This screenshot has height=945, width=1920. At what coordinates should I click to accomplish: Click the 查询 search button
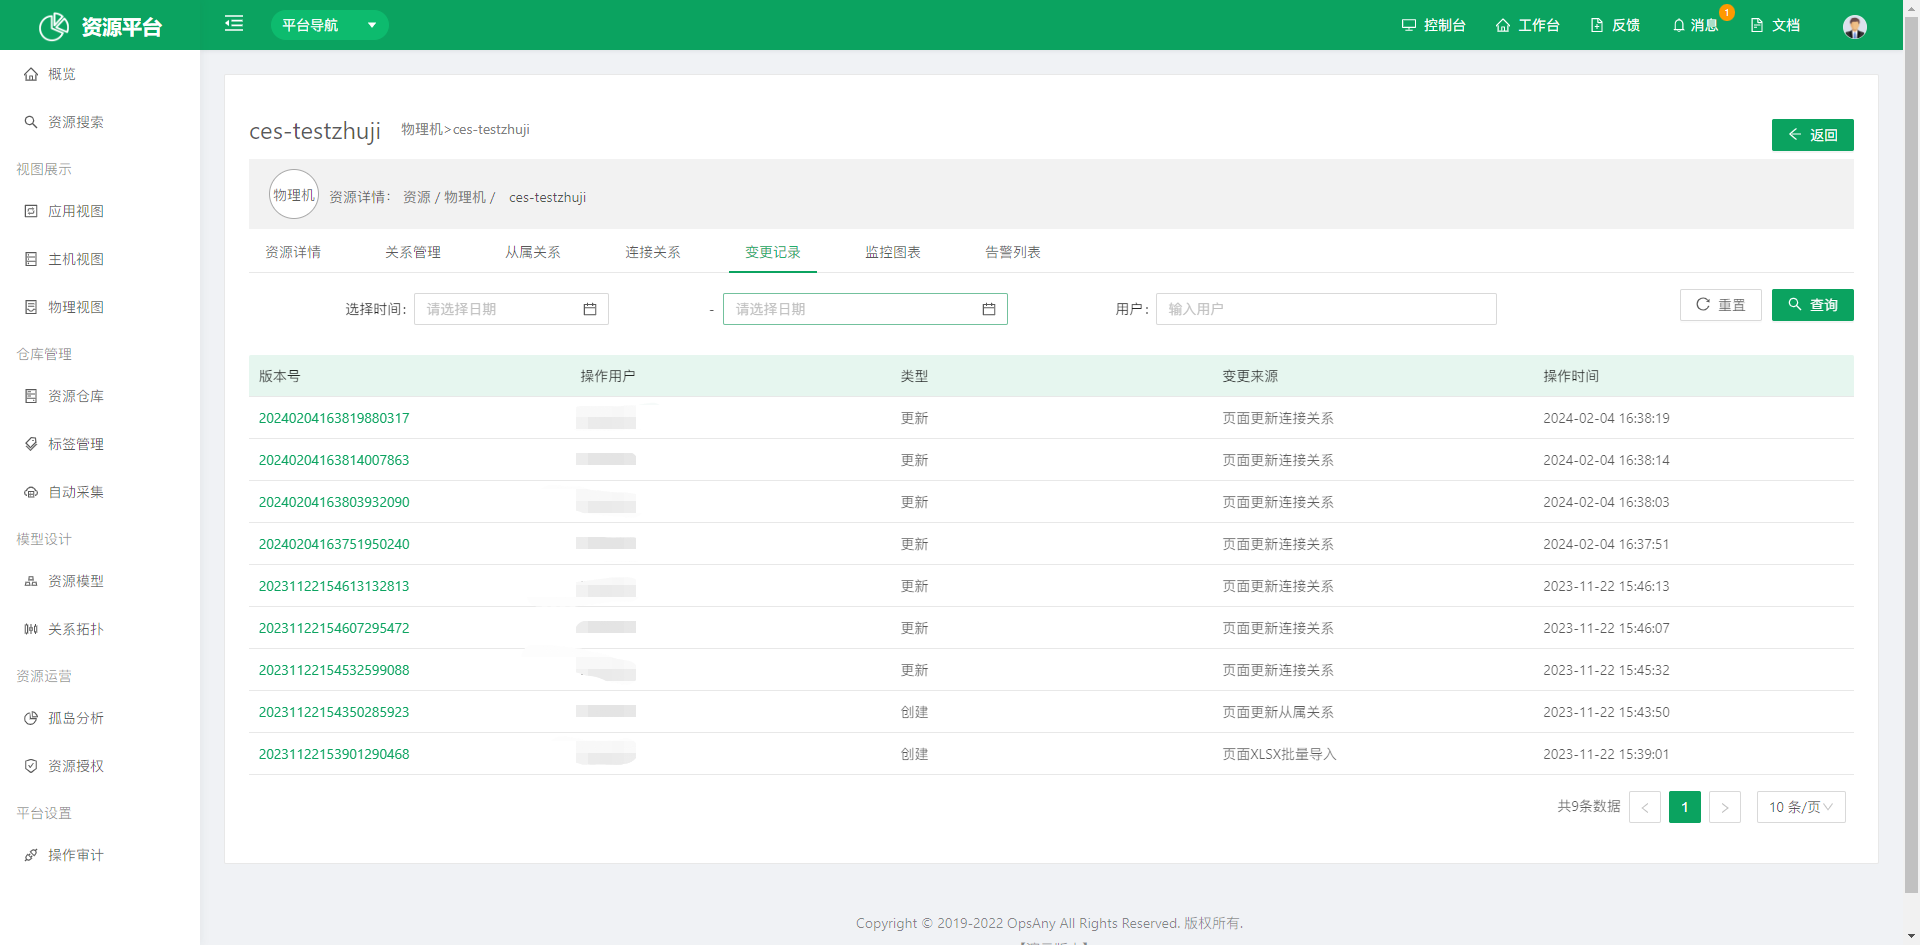pyautogui.click(x=1812, y=305)
